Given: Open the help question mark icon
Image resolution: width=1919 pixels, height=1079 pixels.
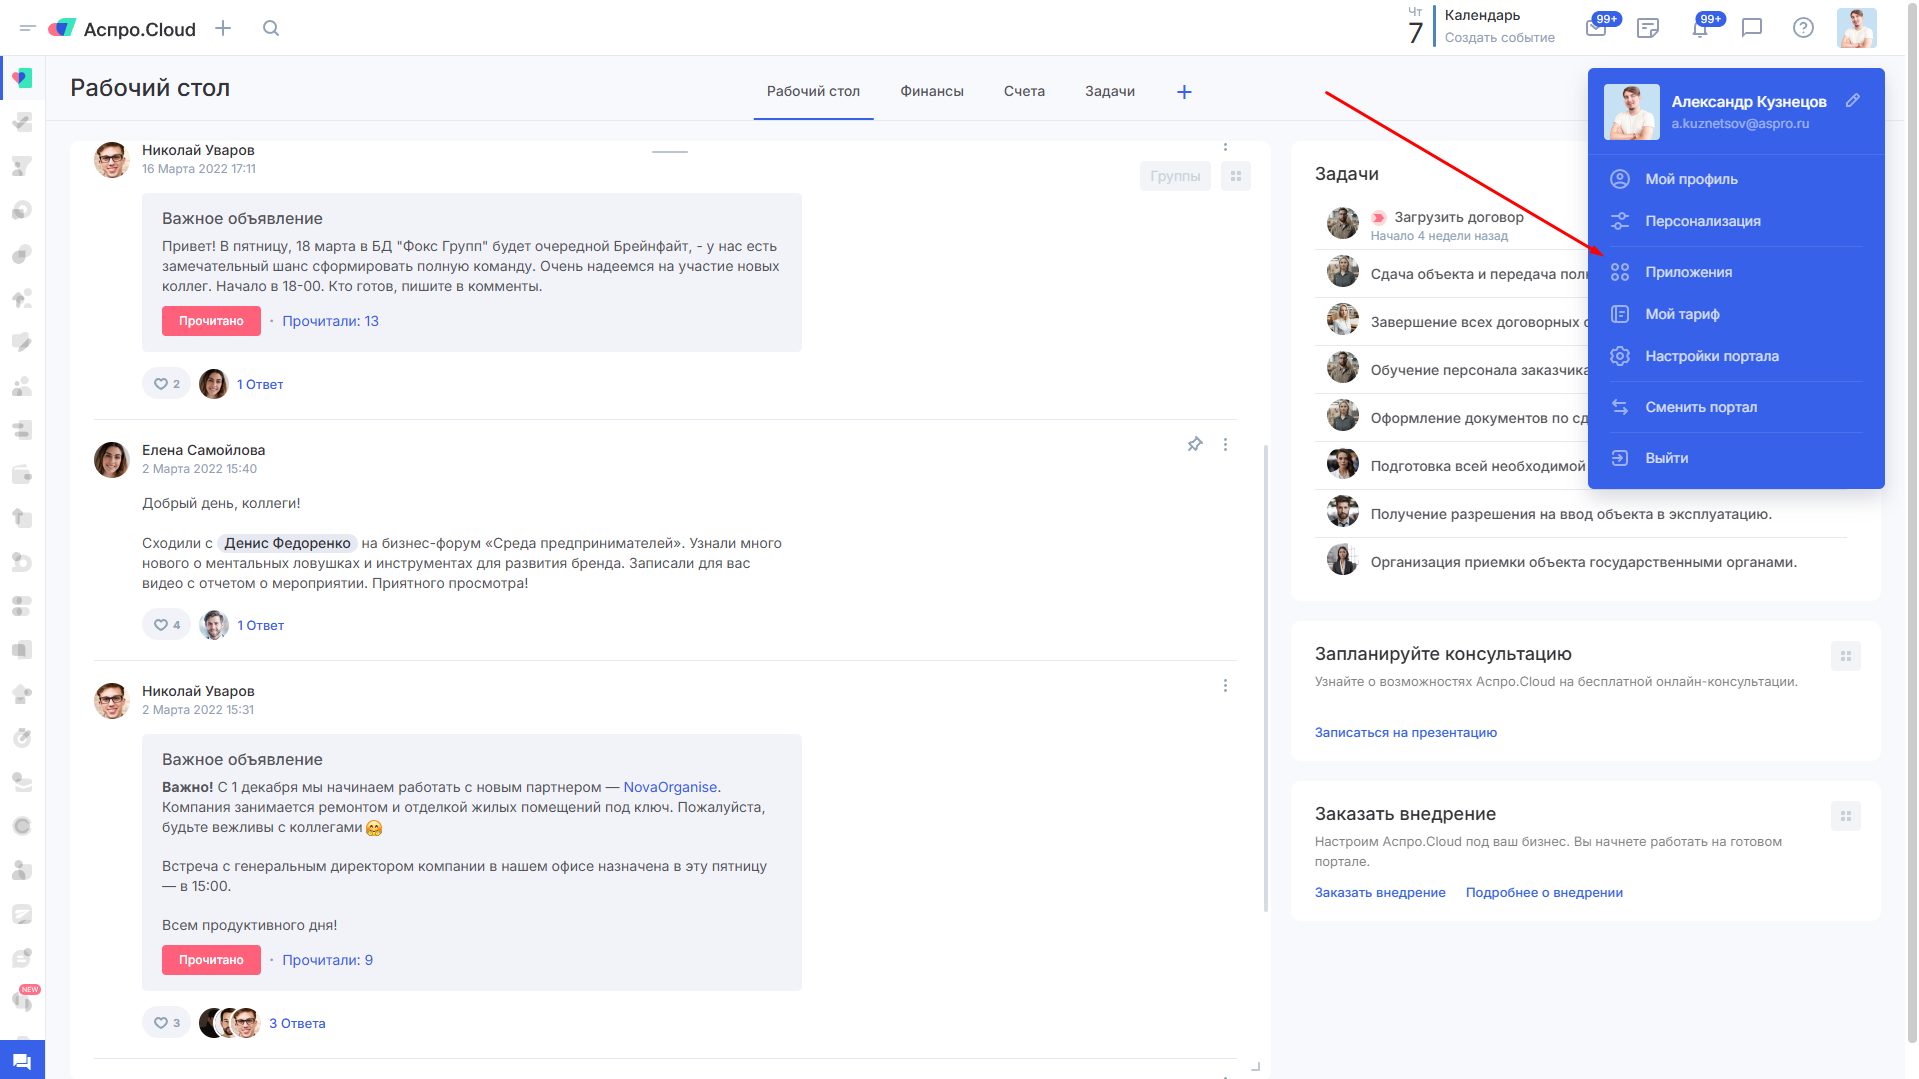Looking at the screenshot, I should pos(1803,28).
